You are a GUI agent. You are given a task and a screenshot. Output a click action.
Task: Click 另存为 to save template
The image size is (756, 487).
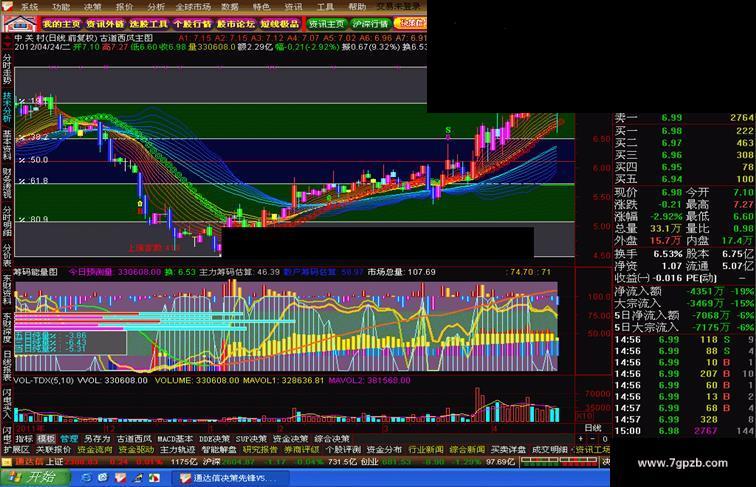coord(97,439)
